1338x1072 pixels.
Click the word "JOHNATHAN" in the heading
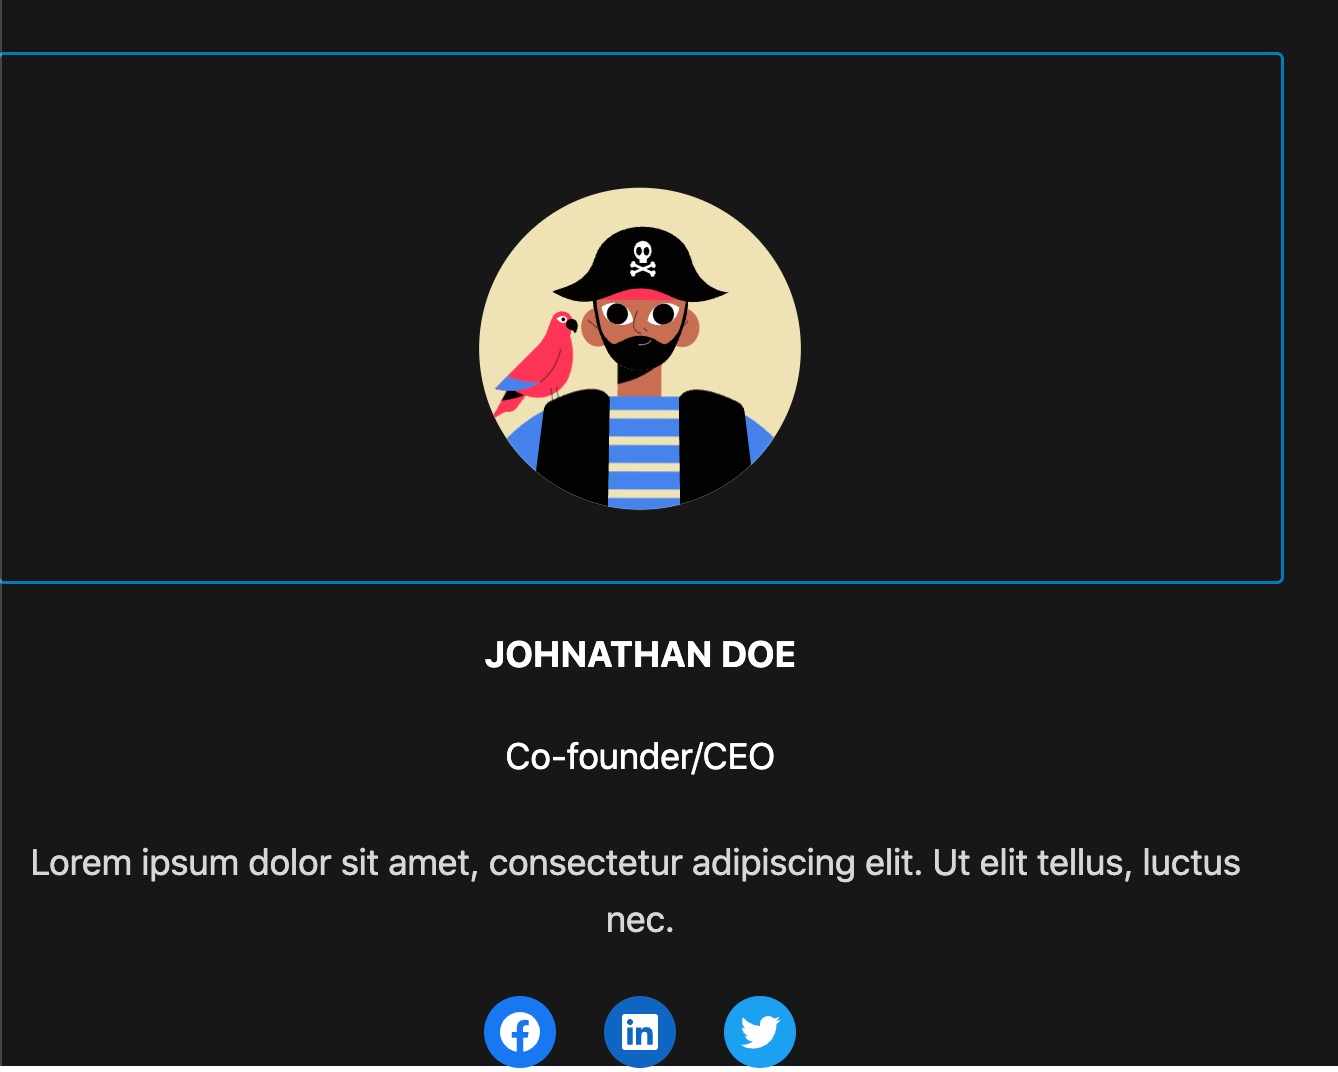pyautogui.click(x=598, y=655)
